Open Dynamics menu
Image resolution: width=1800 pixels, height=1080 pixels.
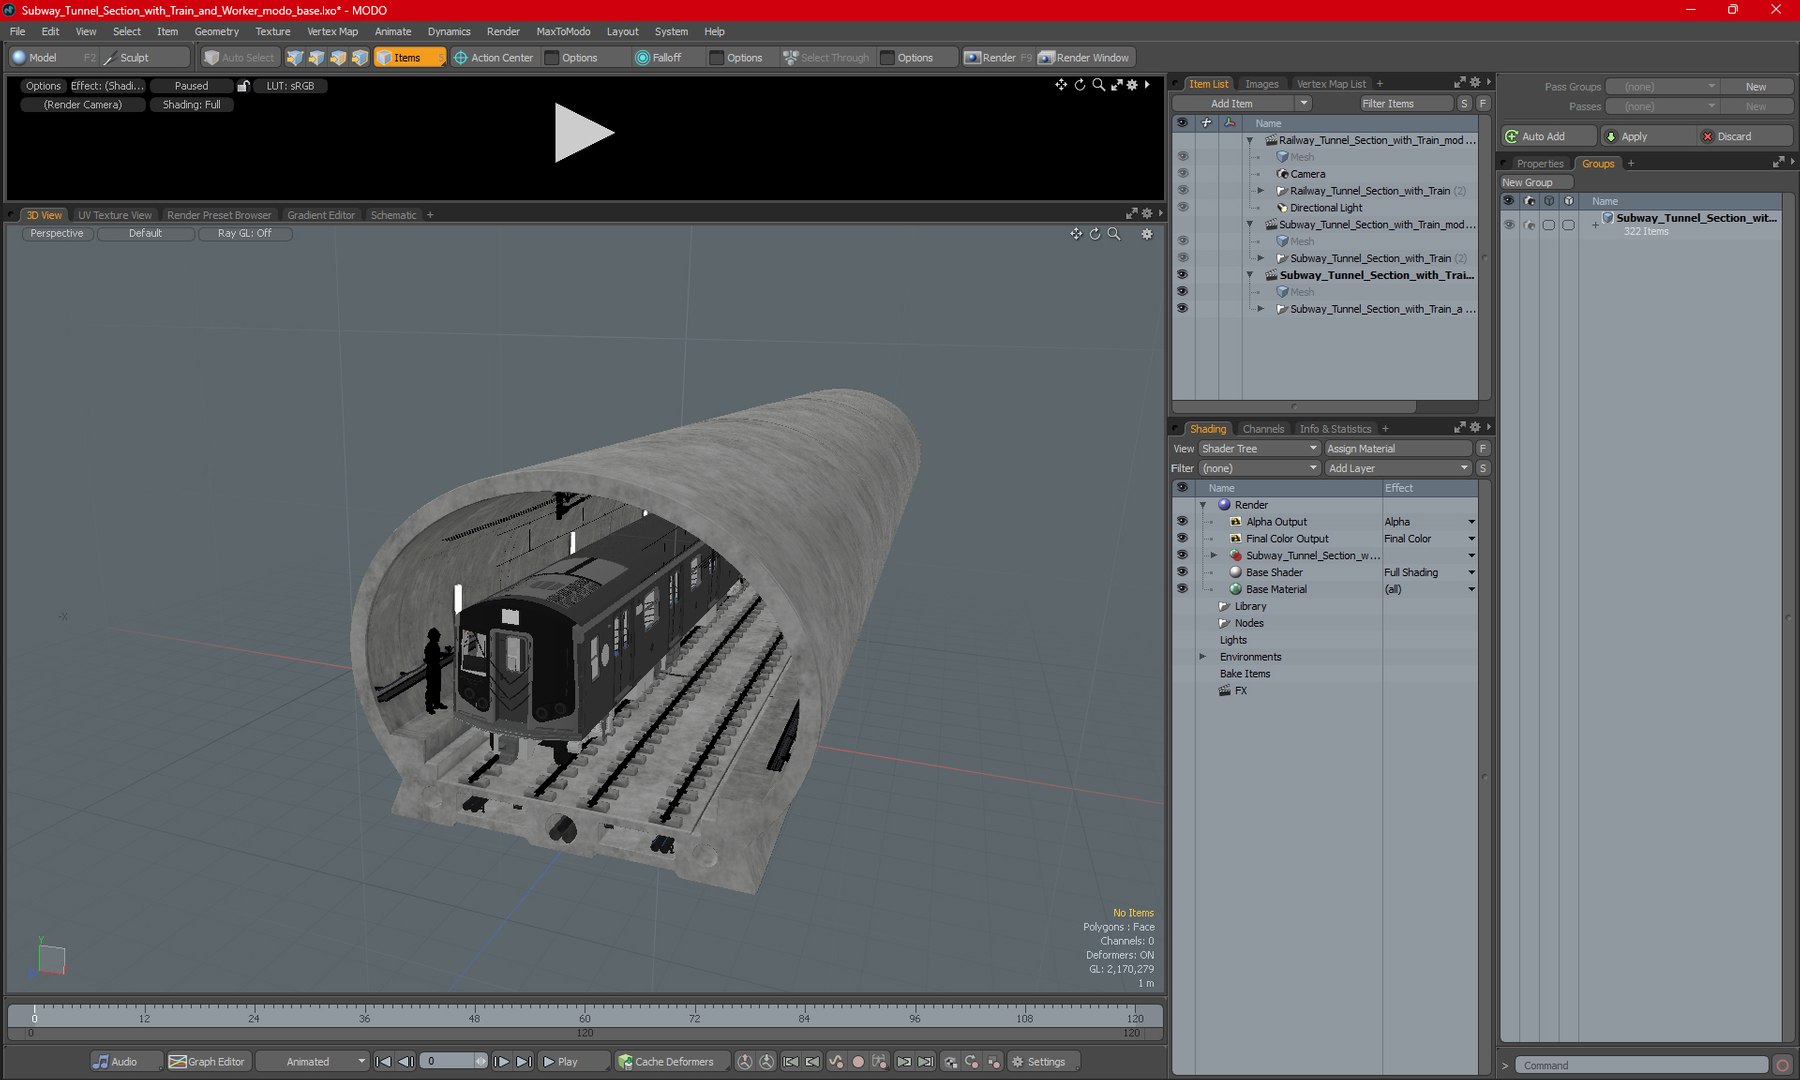click(449, 32)
